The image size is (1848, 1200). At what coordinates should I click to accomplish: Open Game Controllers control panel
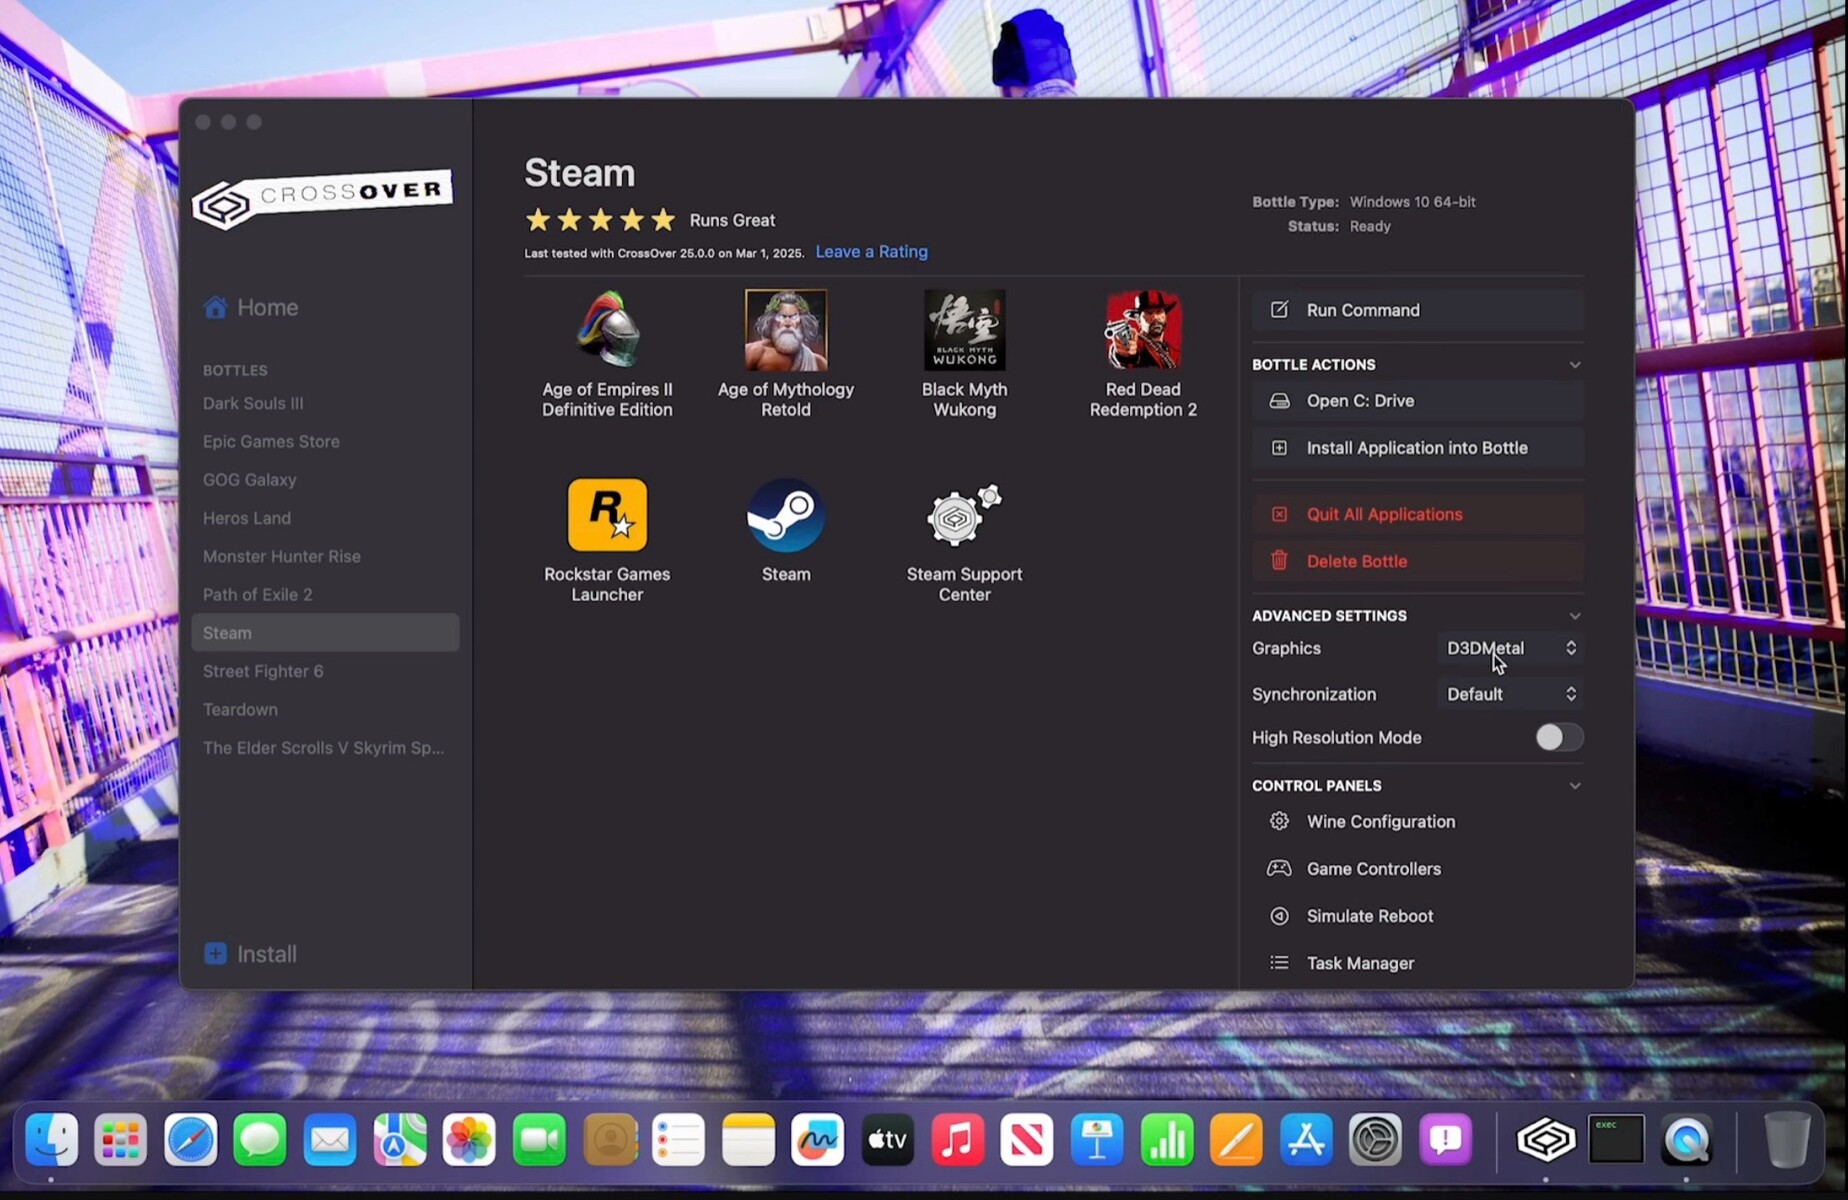point(1417,868)
